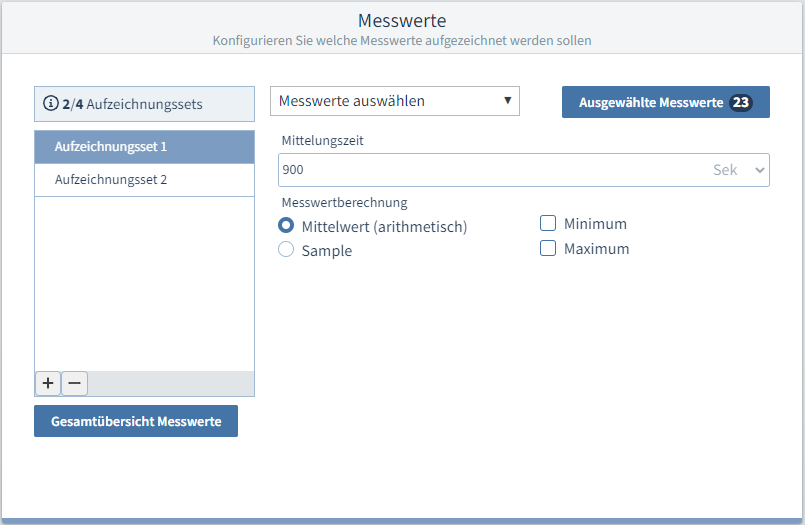Click the 23 count badge
Screen dimensions: 805x525
[x=740, y=103]
